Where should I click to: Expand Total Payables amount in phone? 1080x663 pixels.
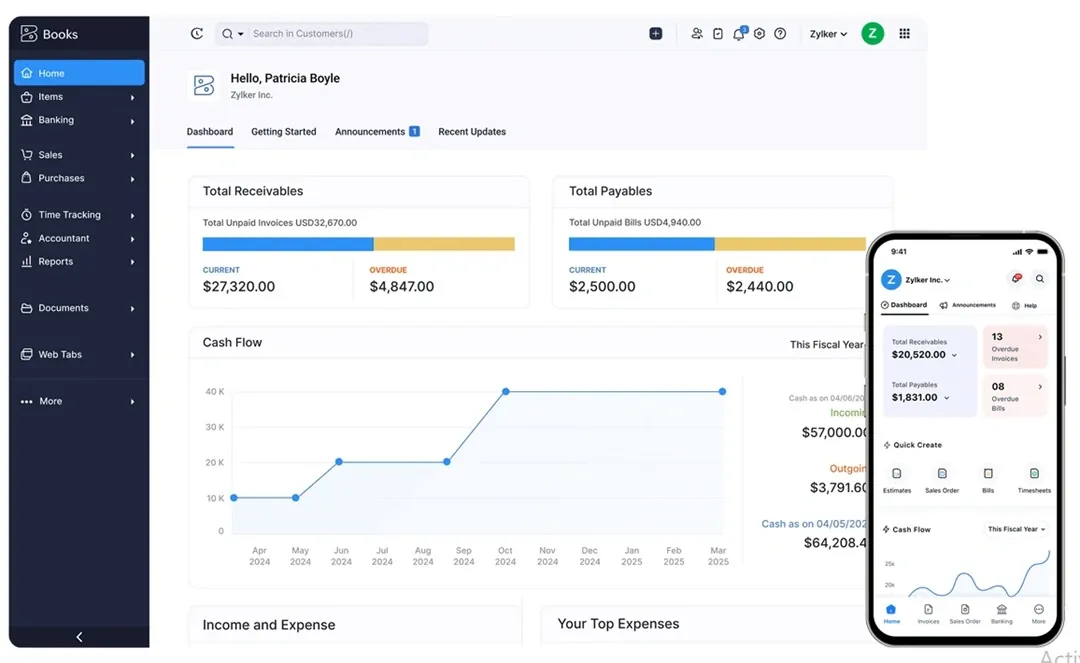[x=946, y=398]
